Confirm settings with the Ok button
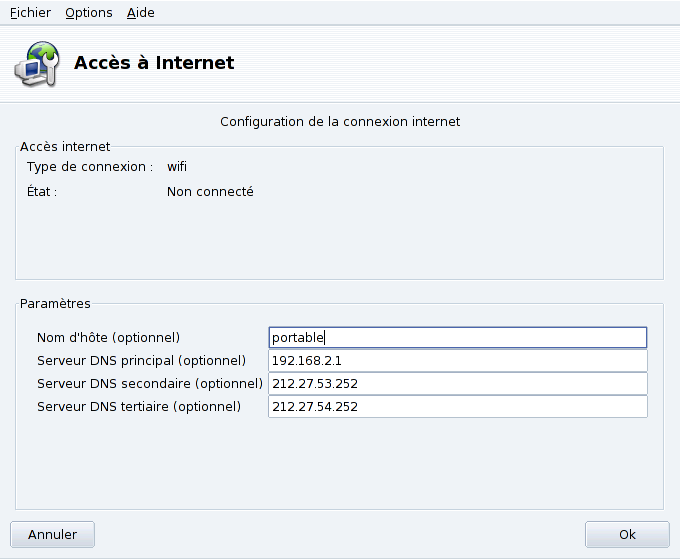This screenshot has height=560, width=680. pyautogui.click(x=627, y=535)
